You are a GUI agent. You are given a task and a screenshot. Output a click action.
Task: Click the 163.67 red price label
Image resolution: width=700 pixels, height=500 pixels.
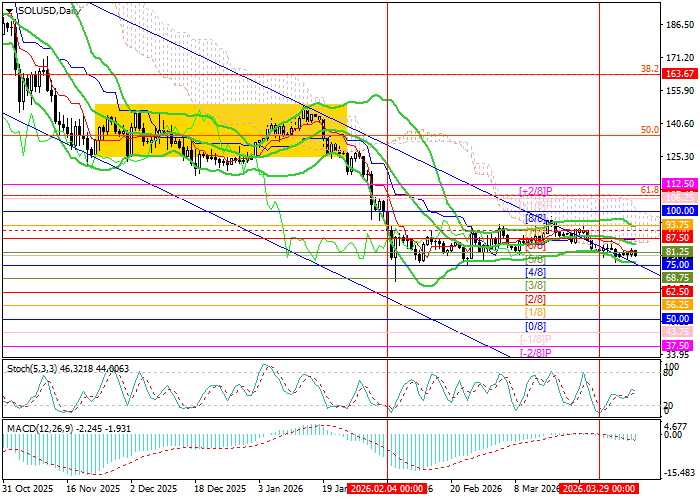coord(679,74)
